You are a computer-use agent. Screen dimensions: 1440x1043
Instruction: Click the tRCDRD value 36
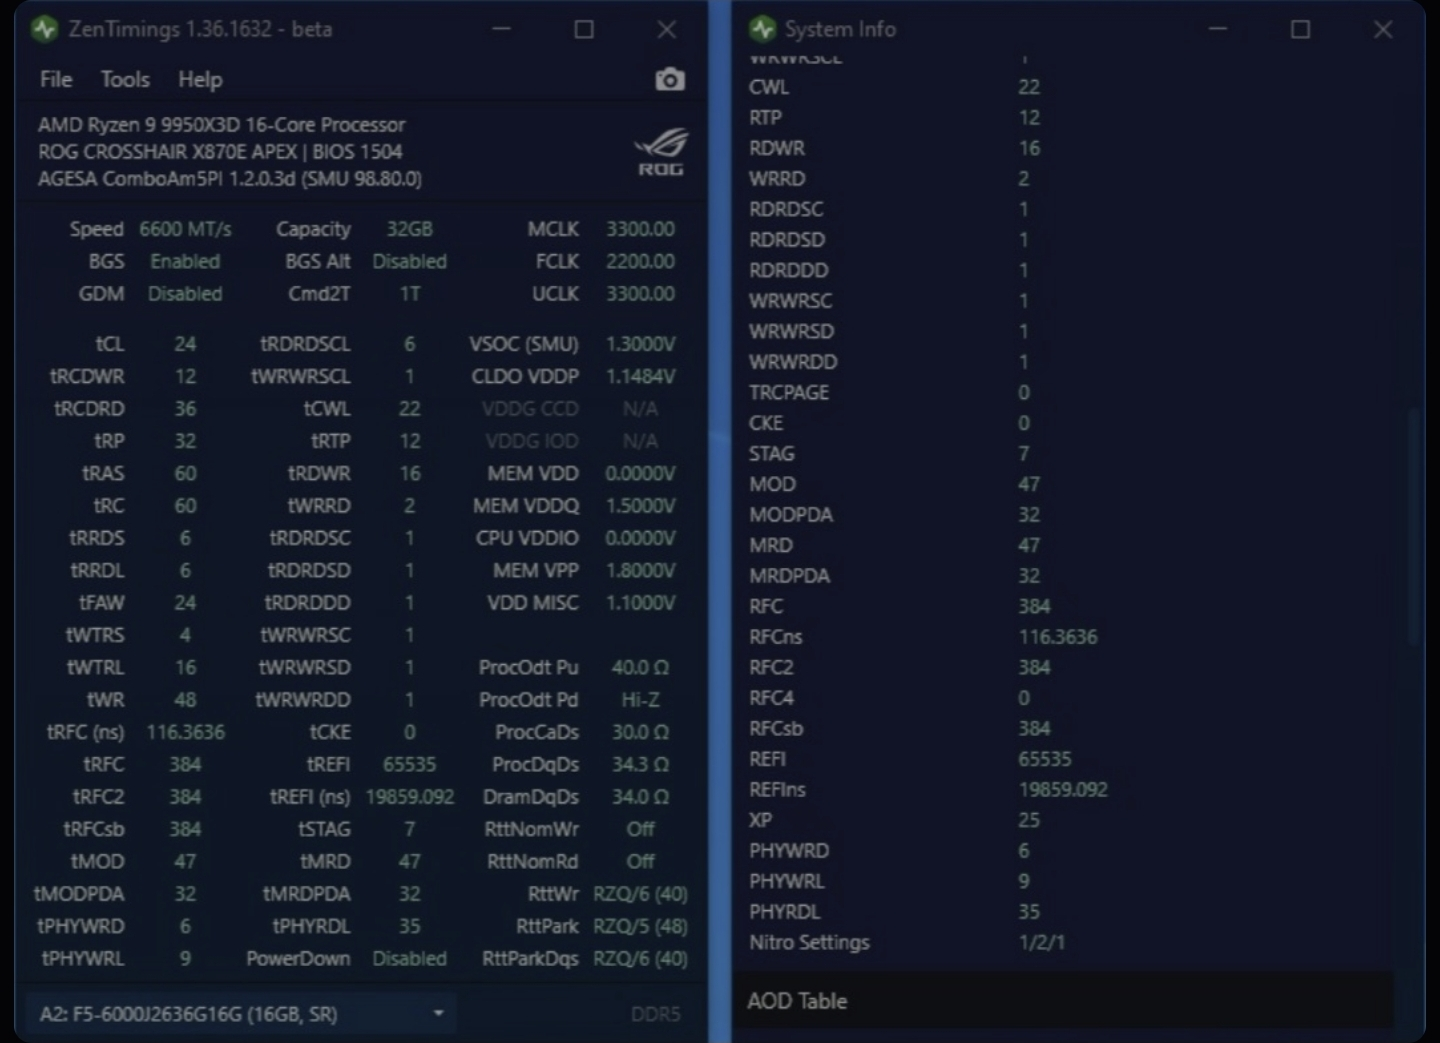[185, 409]
